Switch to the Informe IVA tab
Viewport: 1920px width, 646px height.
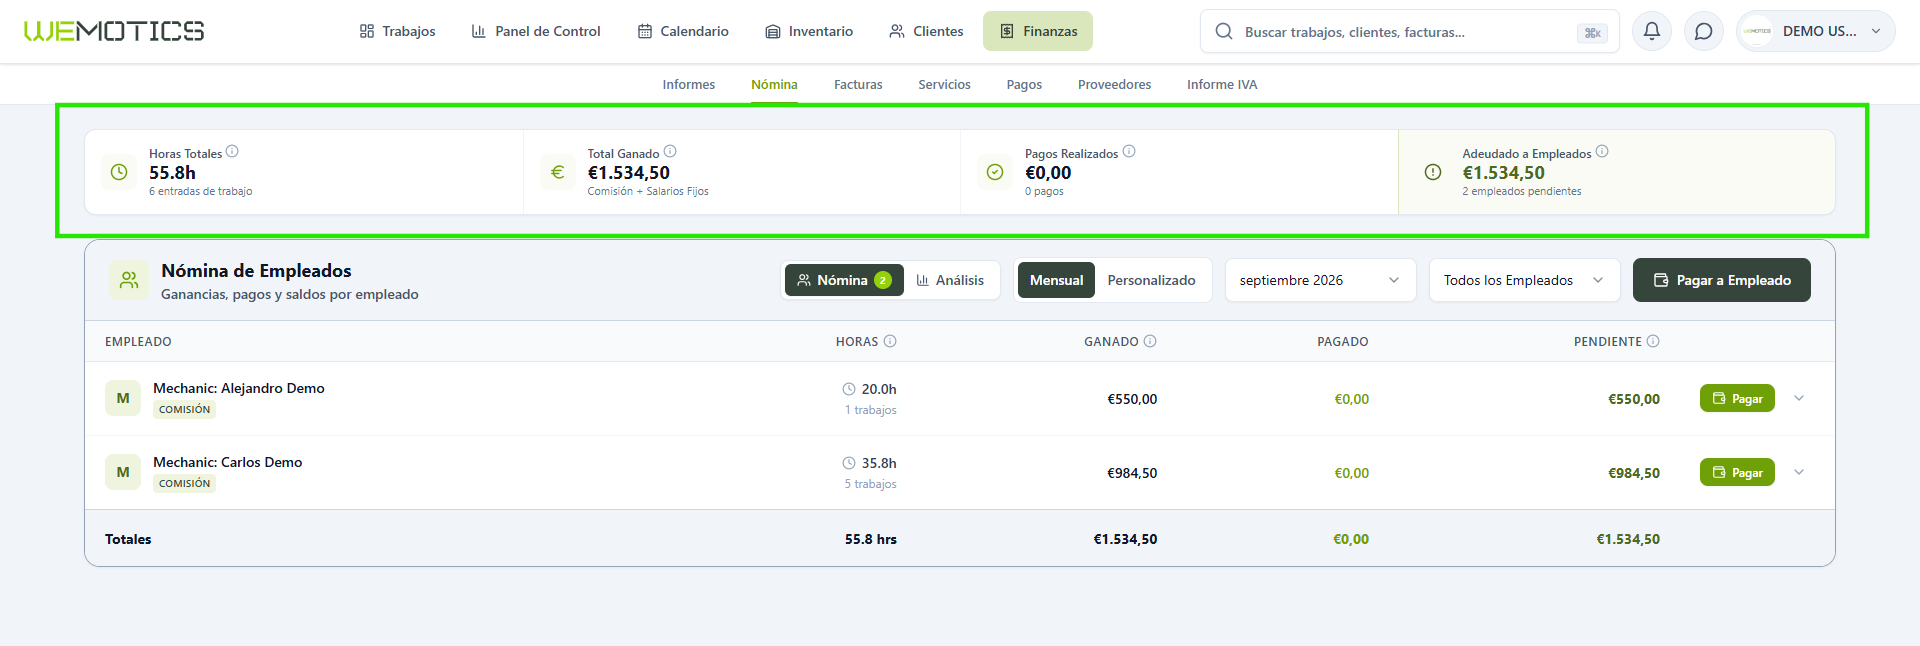1222,85
